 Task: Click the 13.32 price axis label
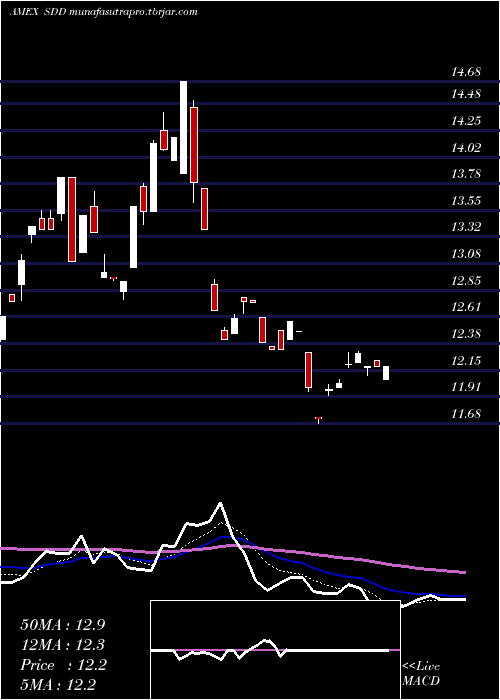point(466,227)
